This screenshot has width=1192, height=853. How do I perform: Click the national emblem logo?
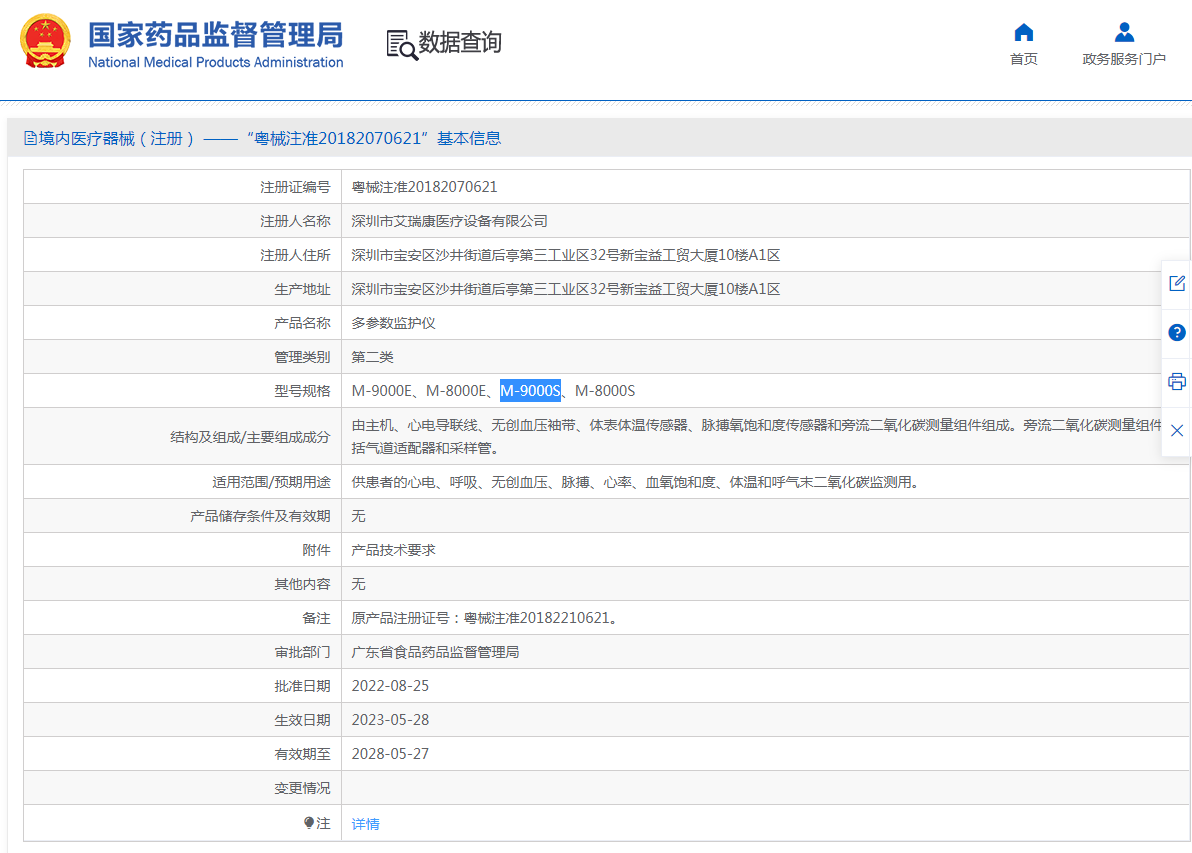point(46,42)
